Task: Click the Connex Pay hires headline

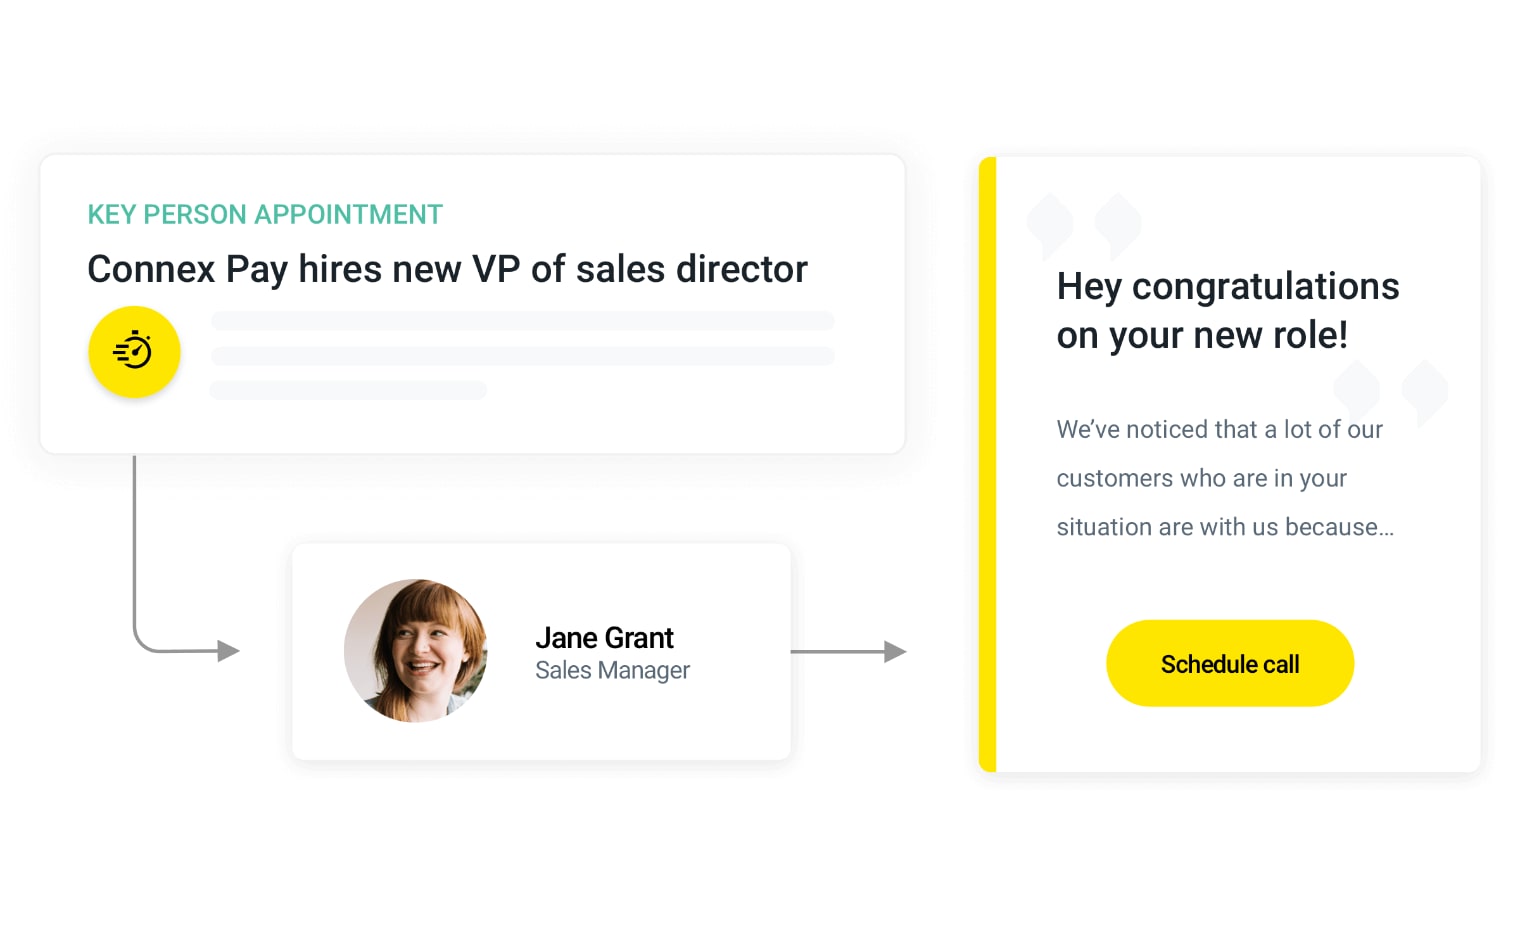Action: click(447, 269)
